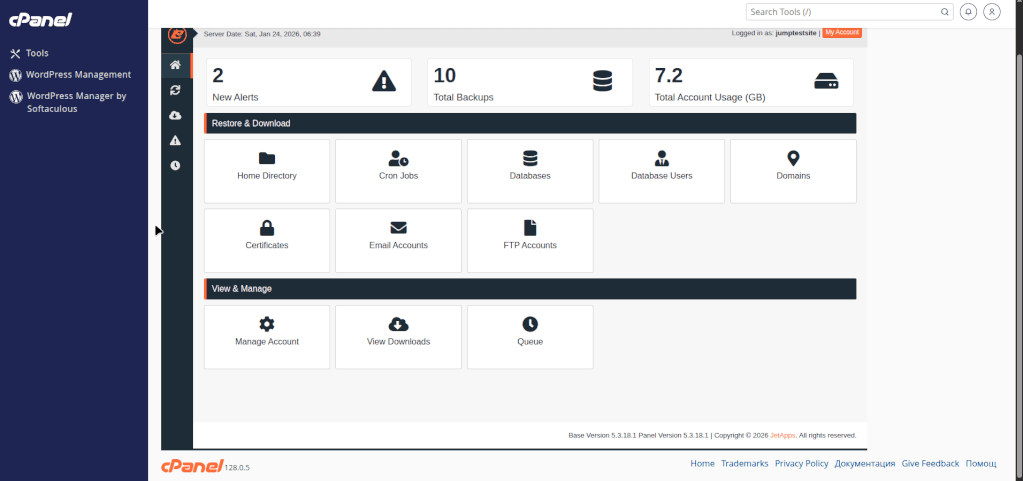Image resolution: width=1023 pixels, height=481 pixels.
Task: Click the orange My Account button
Action: click(x=841, y=33)
